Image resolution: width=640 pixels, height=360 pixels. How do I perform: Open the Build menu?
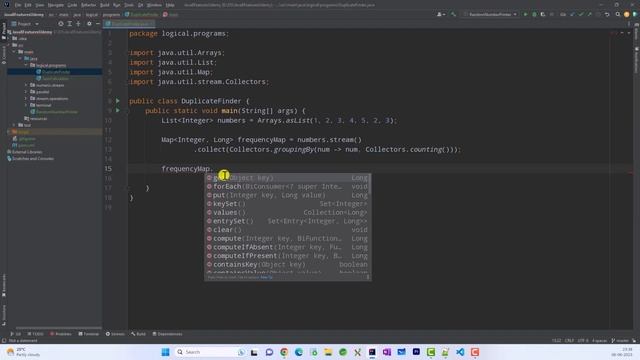click(105, 5)
